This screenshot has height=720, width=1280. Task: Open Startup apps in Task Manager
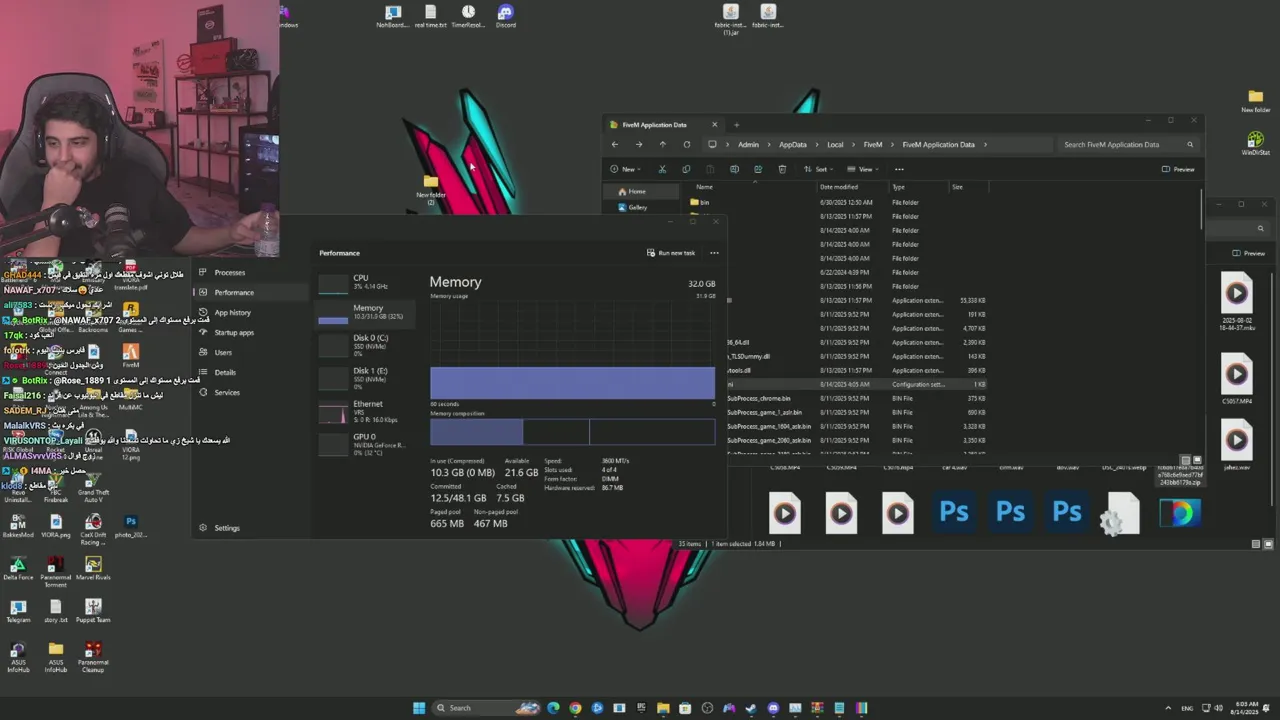(234, 332)
